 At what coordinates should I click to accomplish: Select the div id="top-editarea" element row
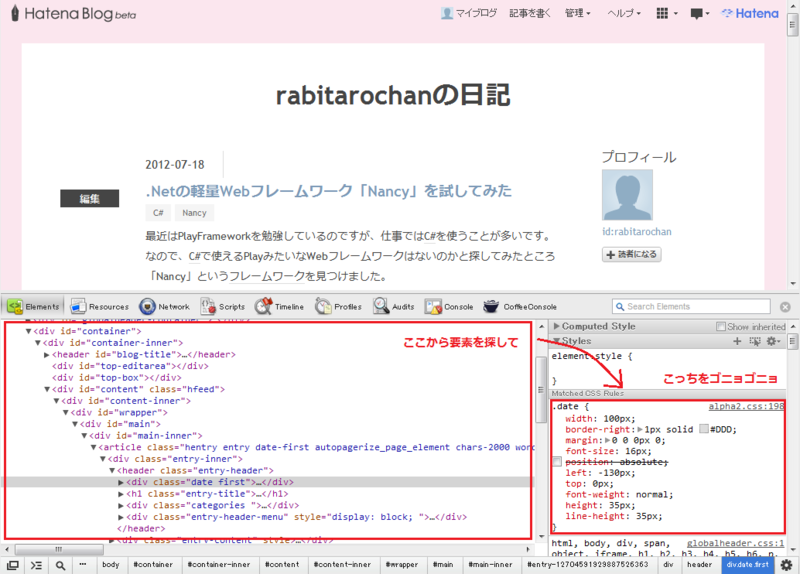pyautogui.click(x=130, y=366)
